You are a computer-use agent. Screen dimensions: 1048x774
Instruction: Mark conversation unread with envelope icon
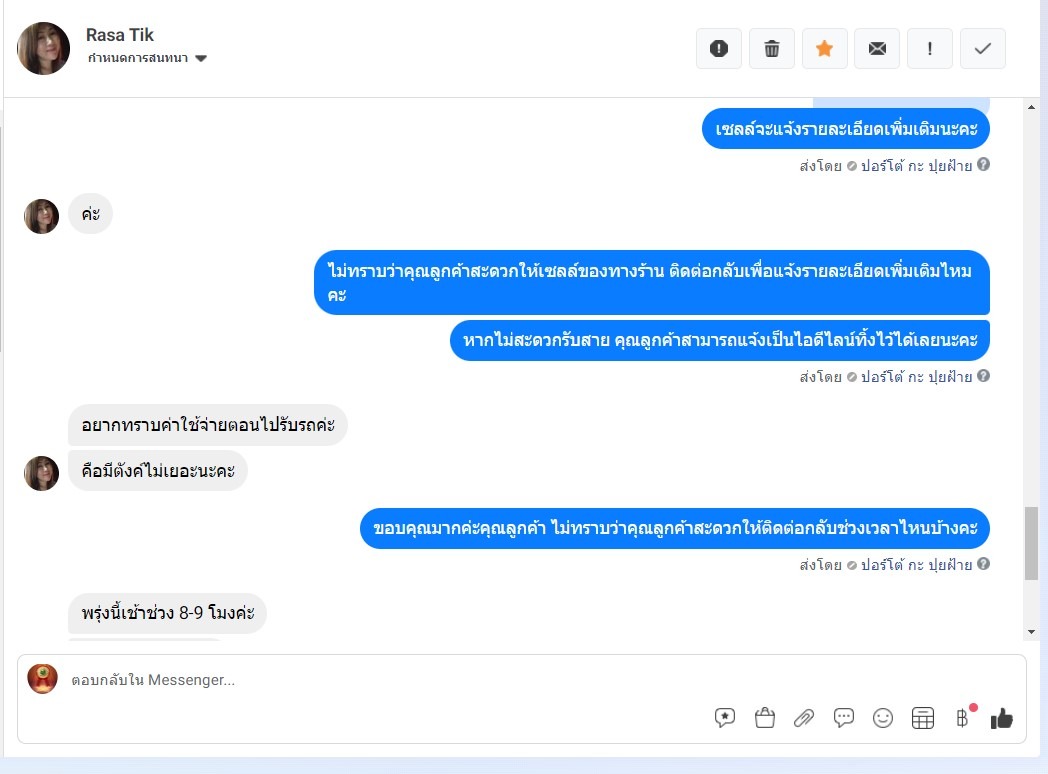point(877,49)
